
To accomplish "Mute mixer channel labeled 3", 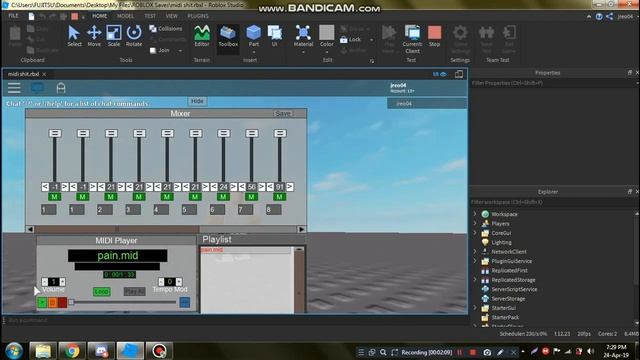I will 139,197.
